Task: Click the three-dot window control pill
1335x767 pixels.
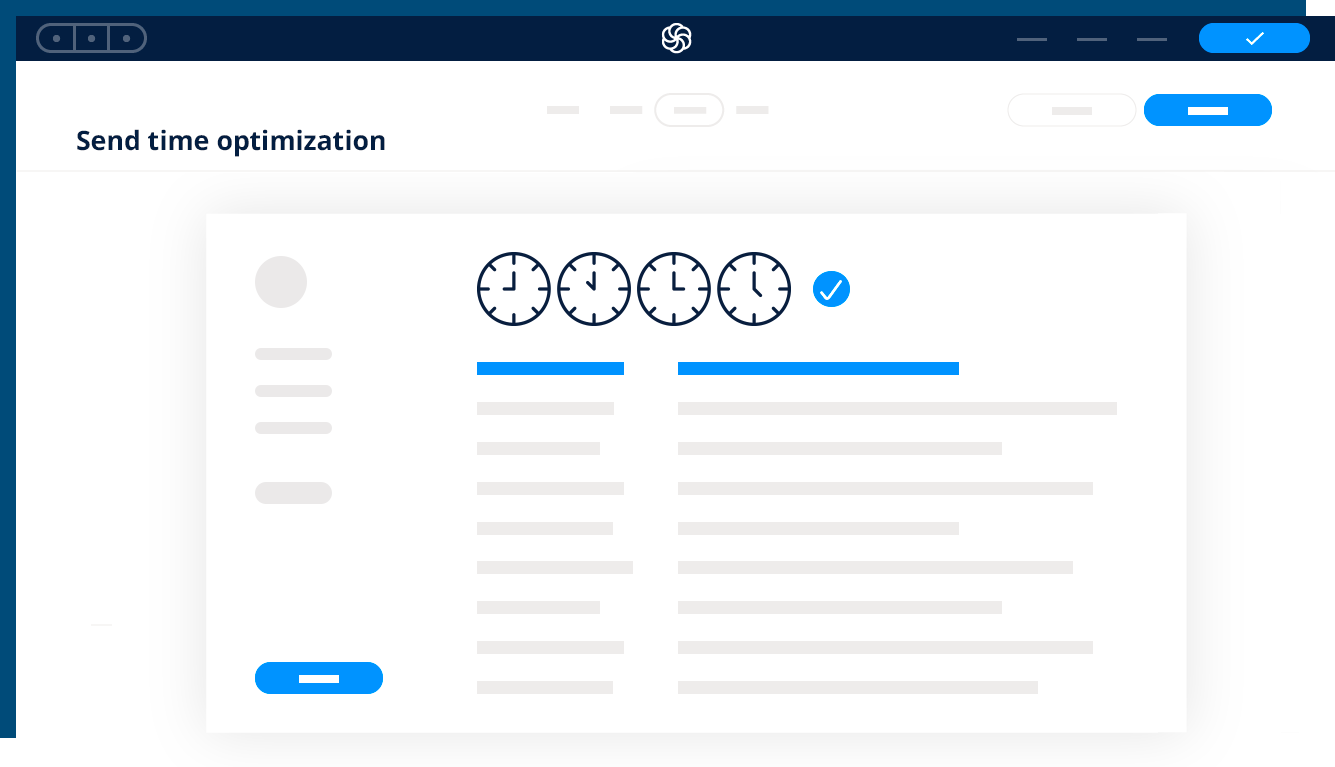Action: coord(91,38)
